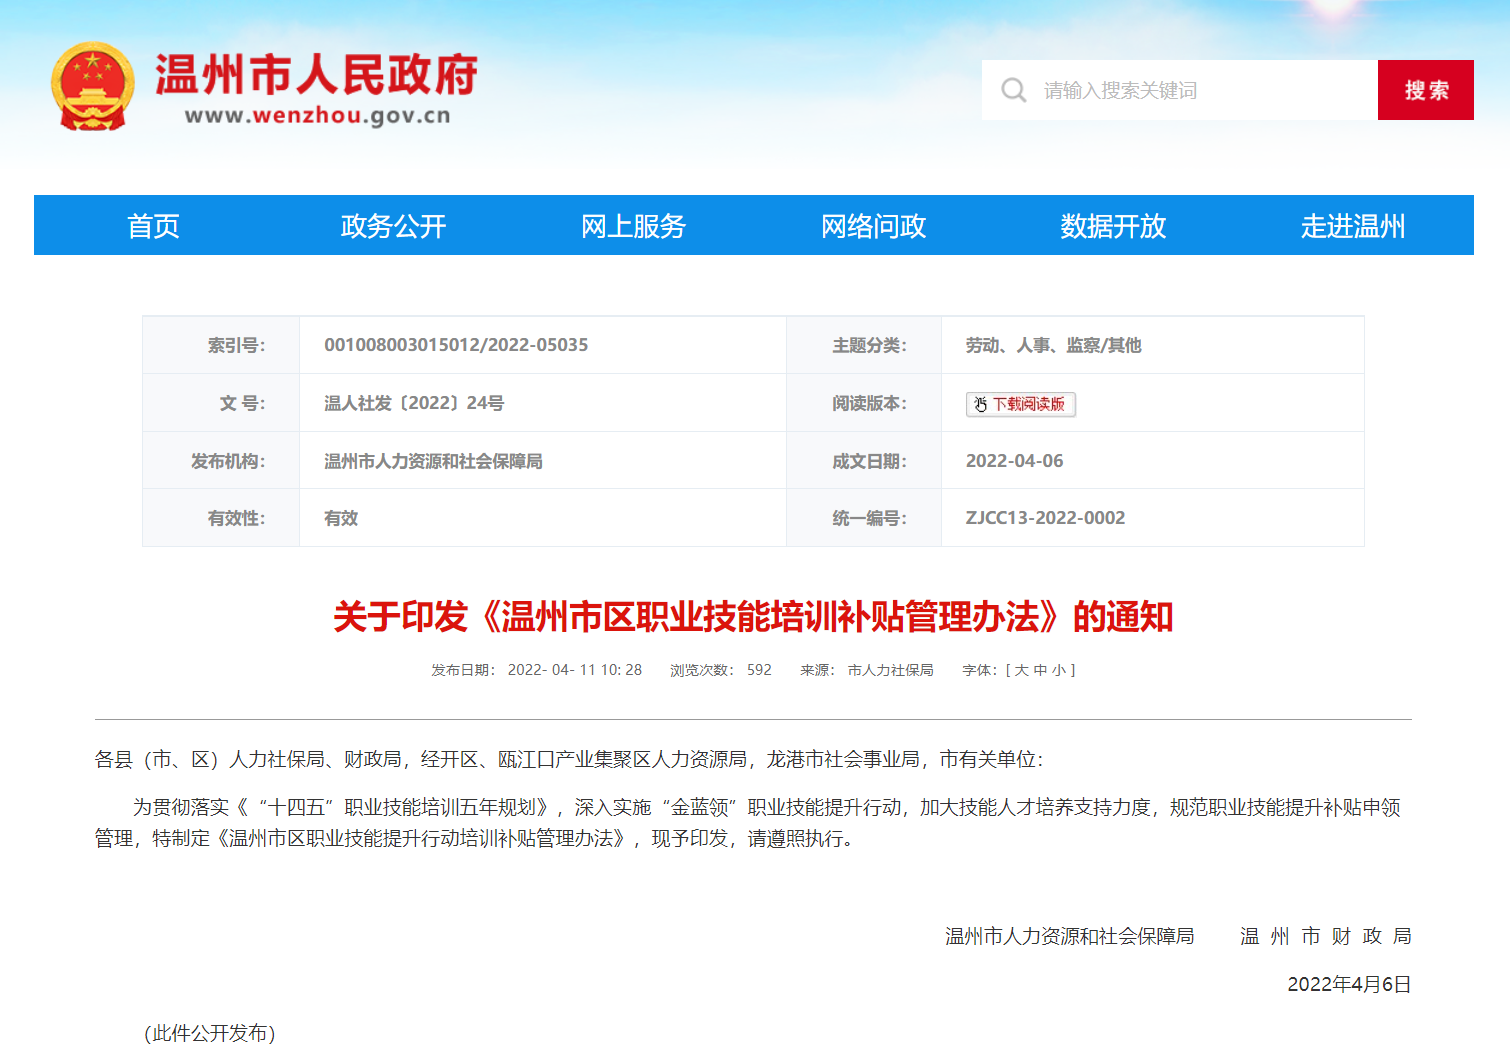The image size is (1510, 1058).
Task: Navigate to 数据开放
Action: point(1113,226)
